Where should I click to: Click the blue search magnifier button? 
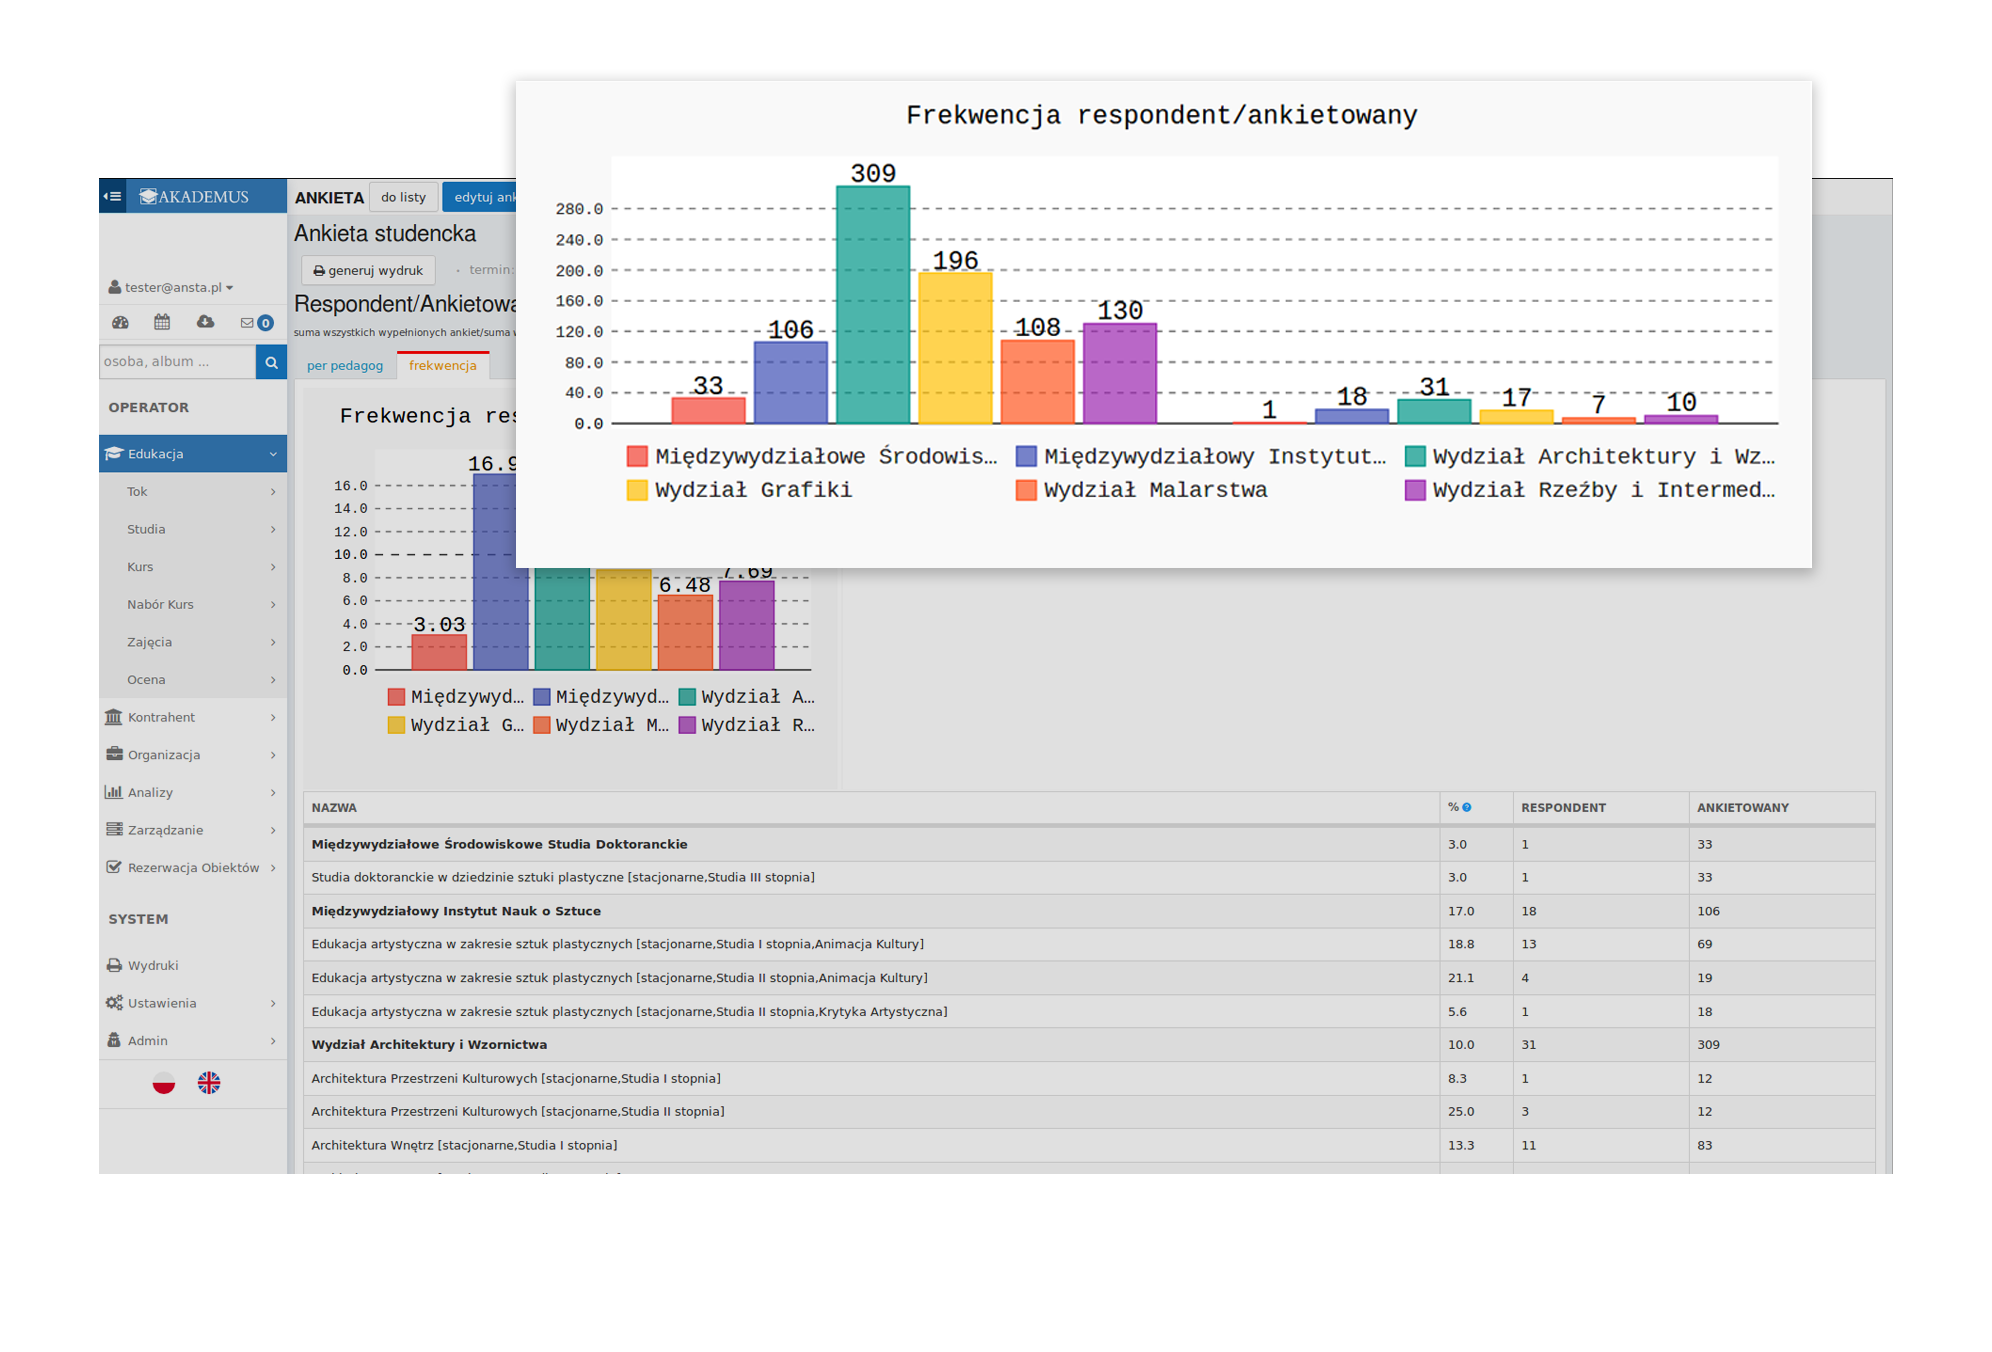pos(271,362)
